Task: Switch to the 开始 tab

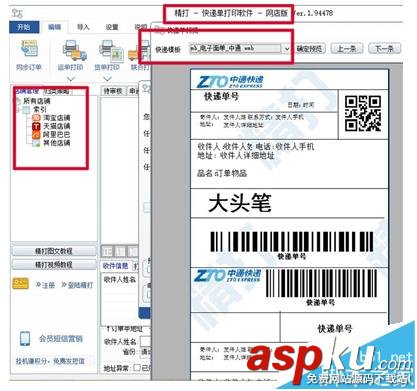Action: tap(24, 27)
